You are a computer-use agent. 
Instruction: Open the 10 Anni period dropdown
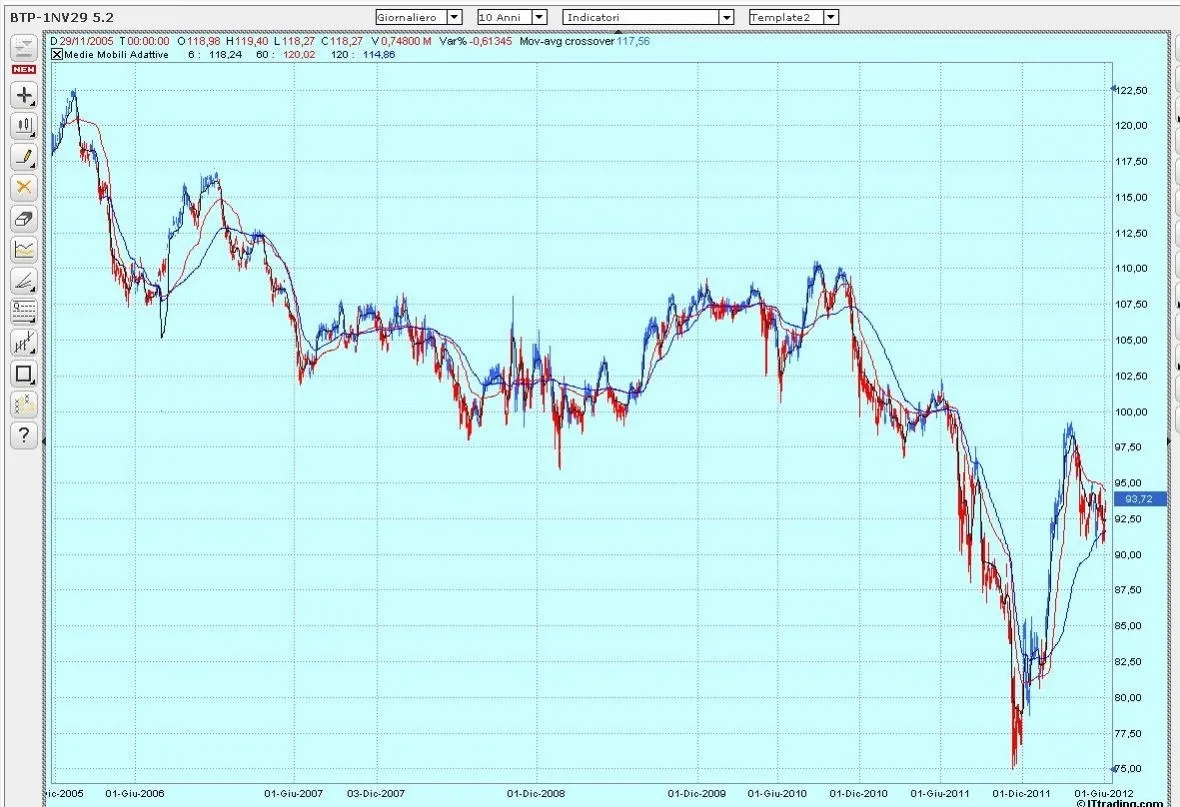click(x=512, y=17)
